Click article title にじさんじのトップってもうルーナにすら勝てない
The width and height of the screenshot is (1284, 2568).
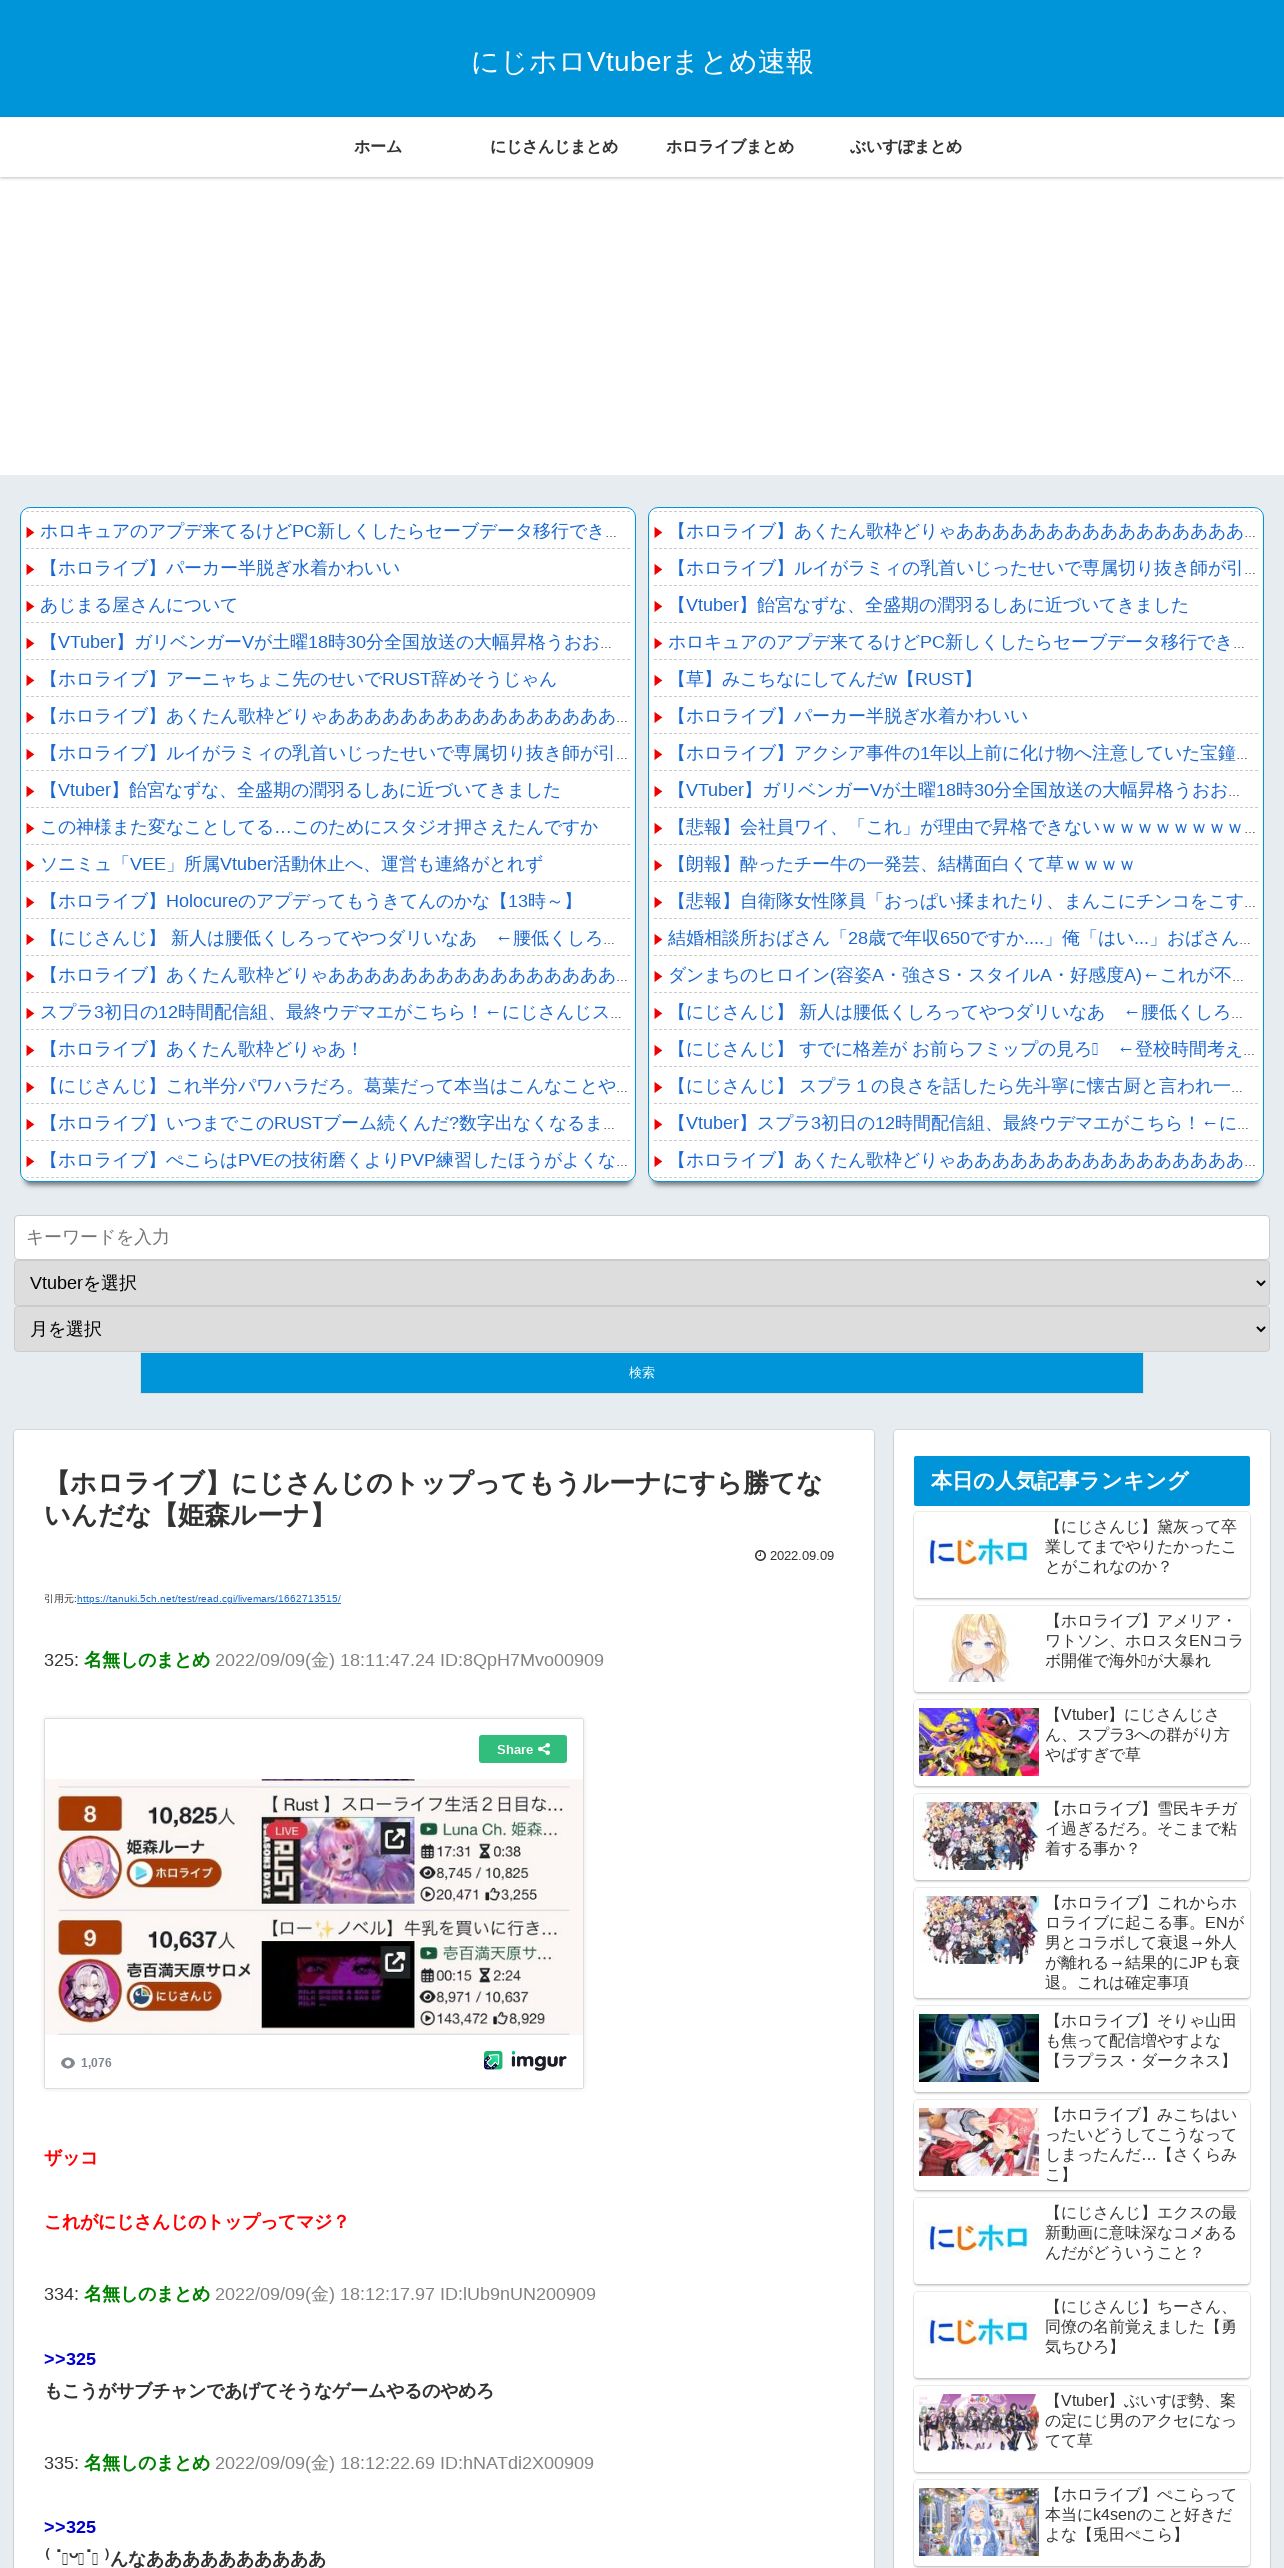[433, 1499]
